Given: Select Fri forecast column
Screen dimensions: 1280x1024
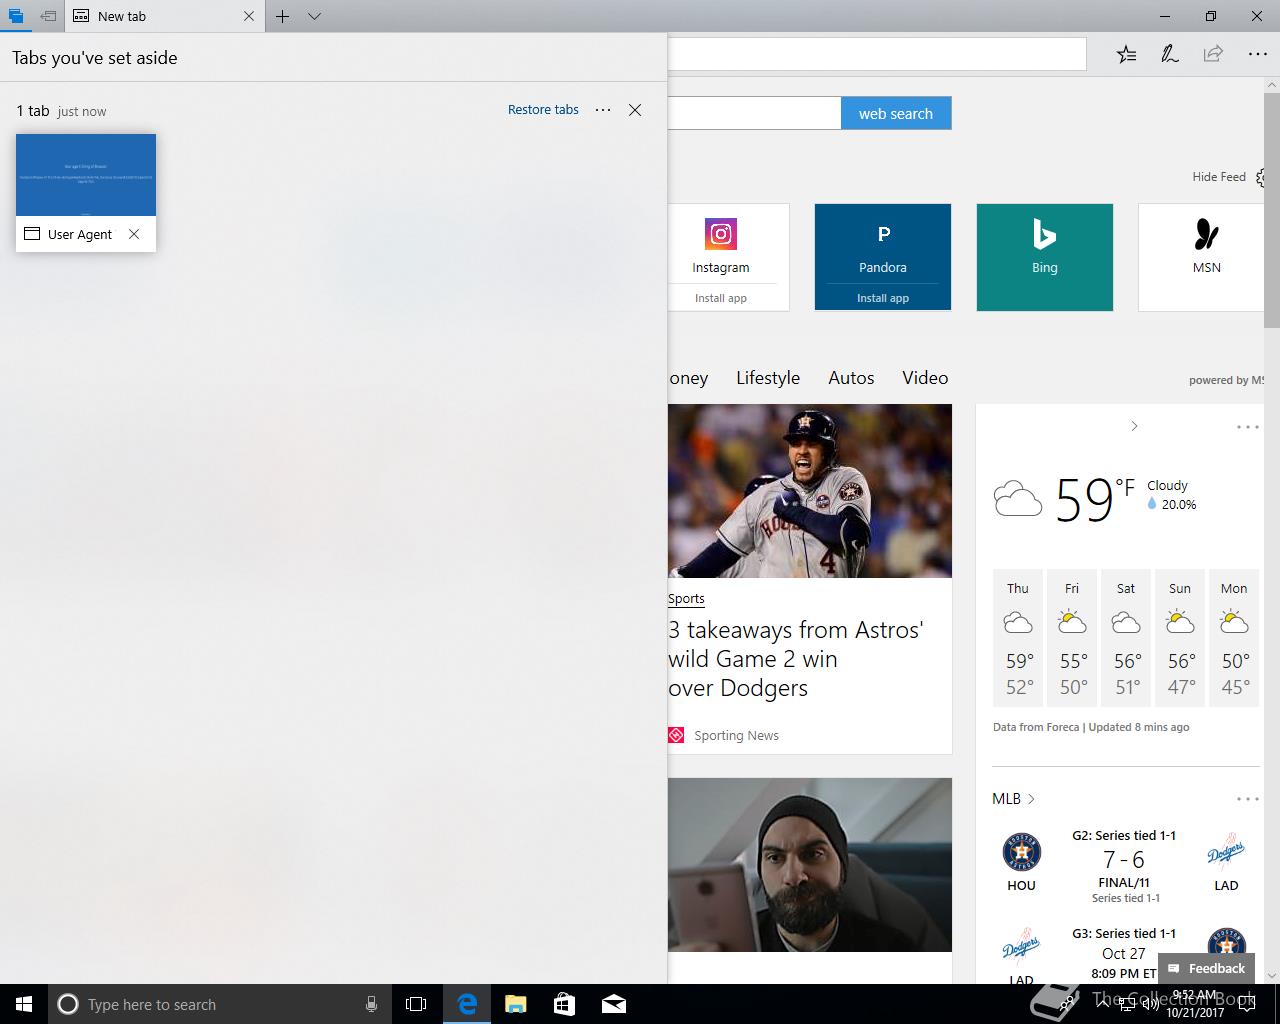Looking at the screenshot, I should pyautogui.click(x=1072, y=638).
